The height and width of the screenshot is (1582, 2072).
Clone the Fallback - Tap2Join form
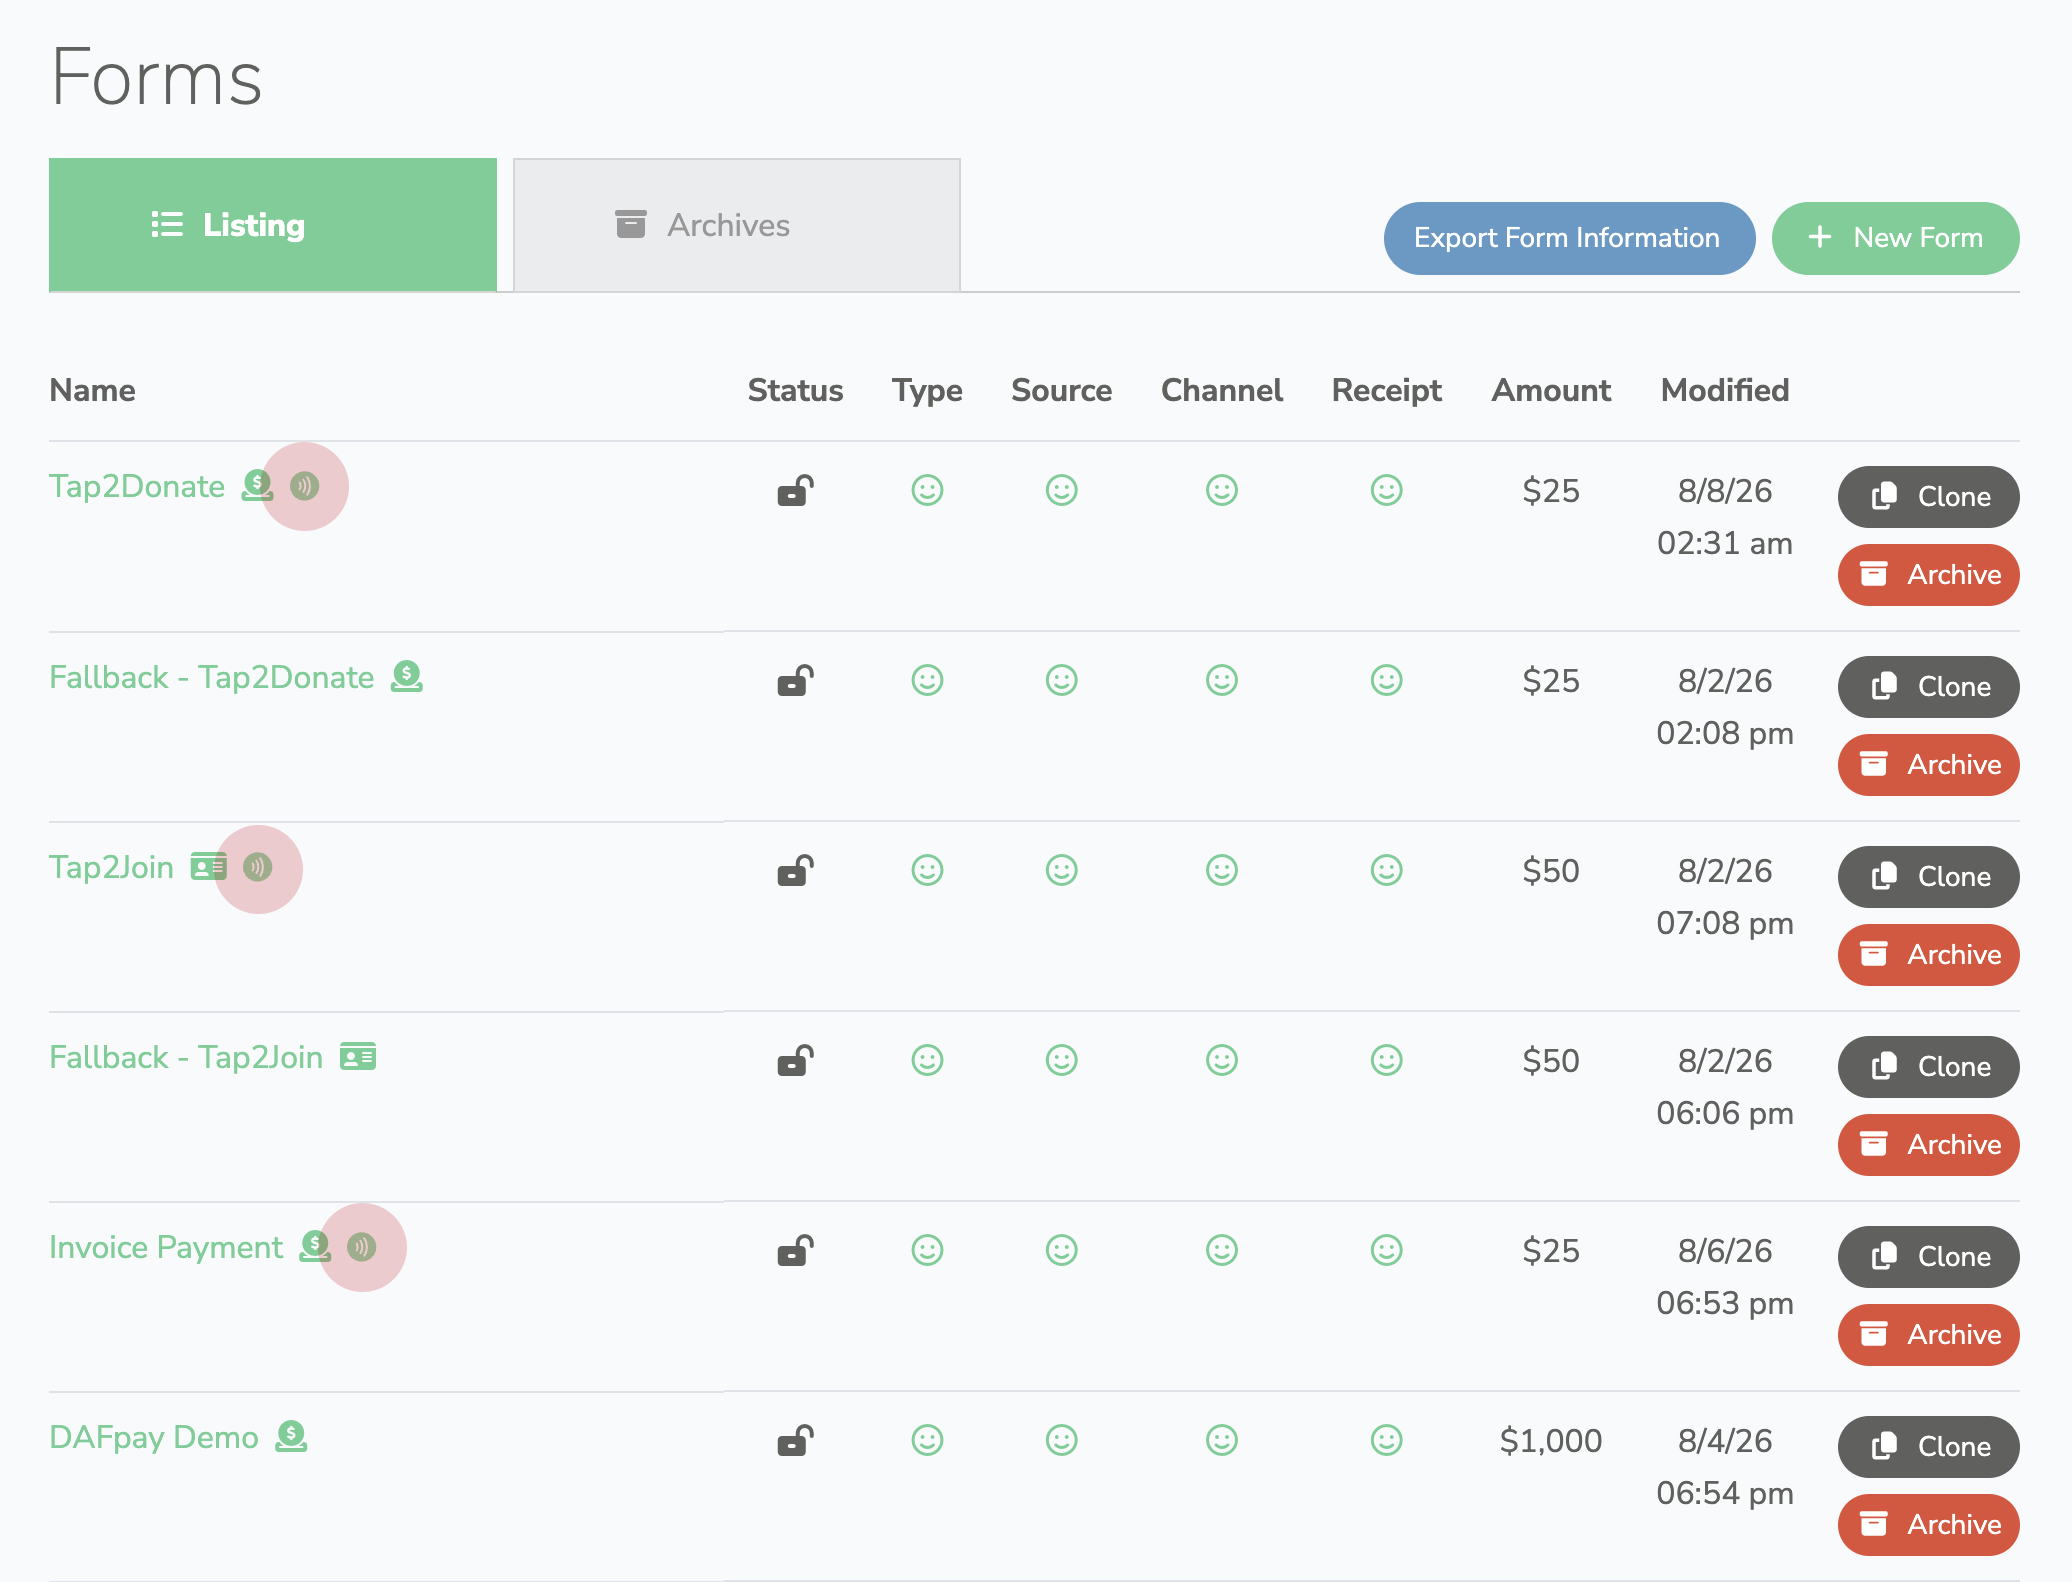point(1928,1067)
